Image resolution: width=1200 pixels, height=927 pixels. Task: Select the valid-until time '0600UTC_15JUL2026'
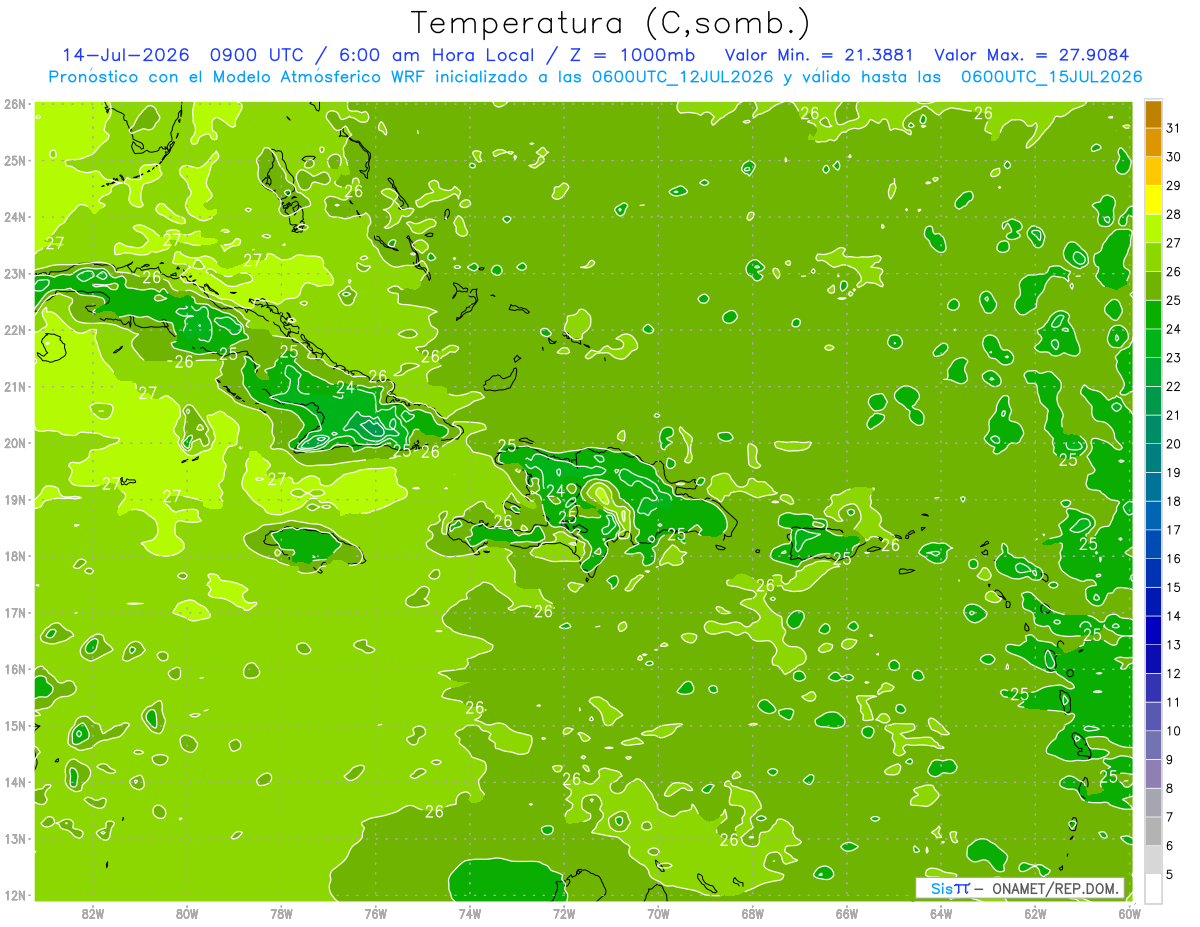tap(1052, 76)
